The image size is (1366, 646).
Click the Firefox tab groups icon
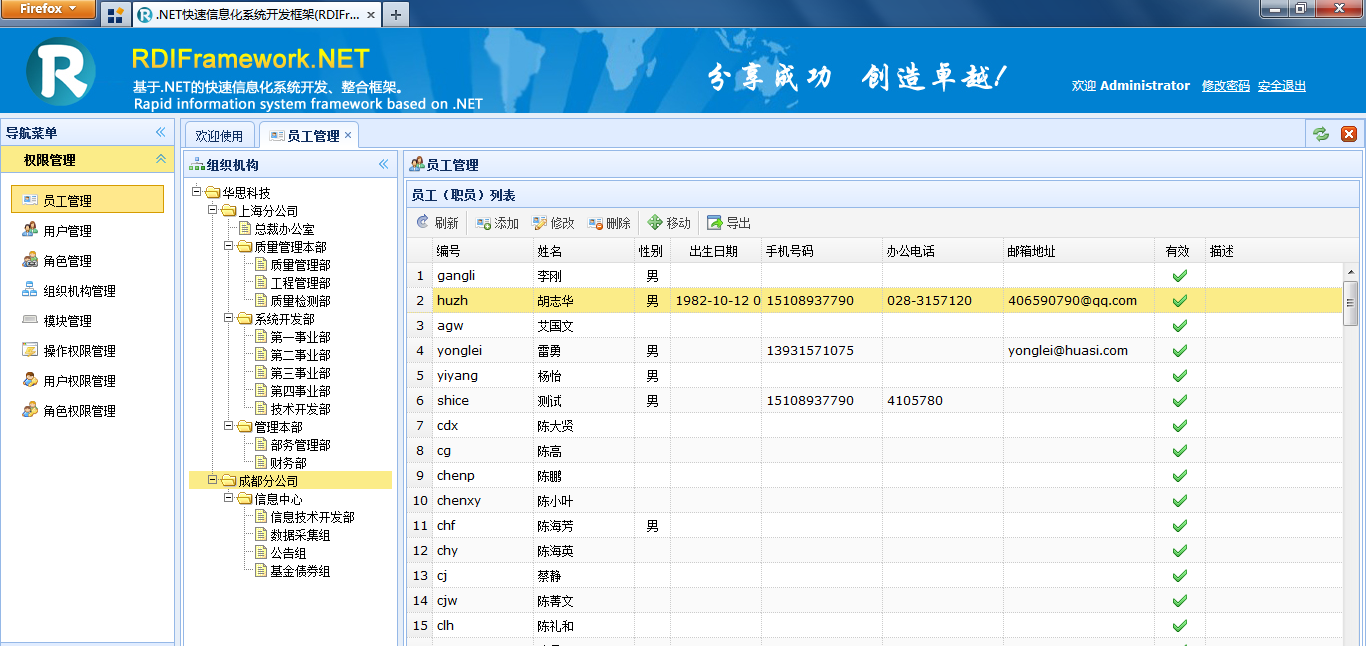tap(115, 15)
